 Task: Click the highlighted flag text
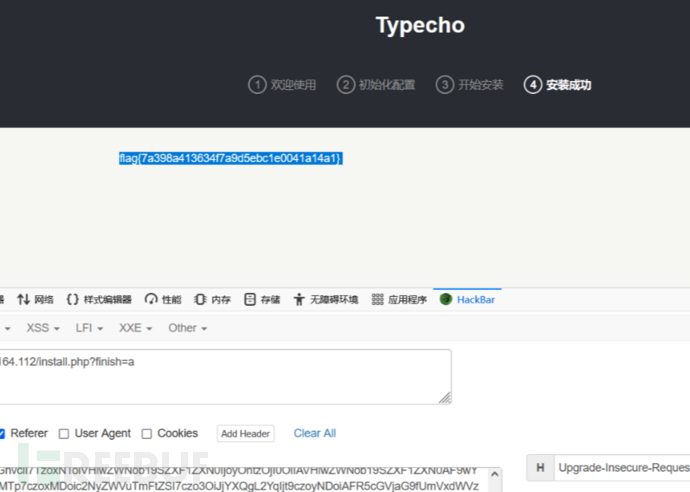(230, 158)
